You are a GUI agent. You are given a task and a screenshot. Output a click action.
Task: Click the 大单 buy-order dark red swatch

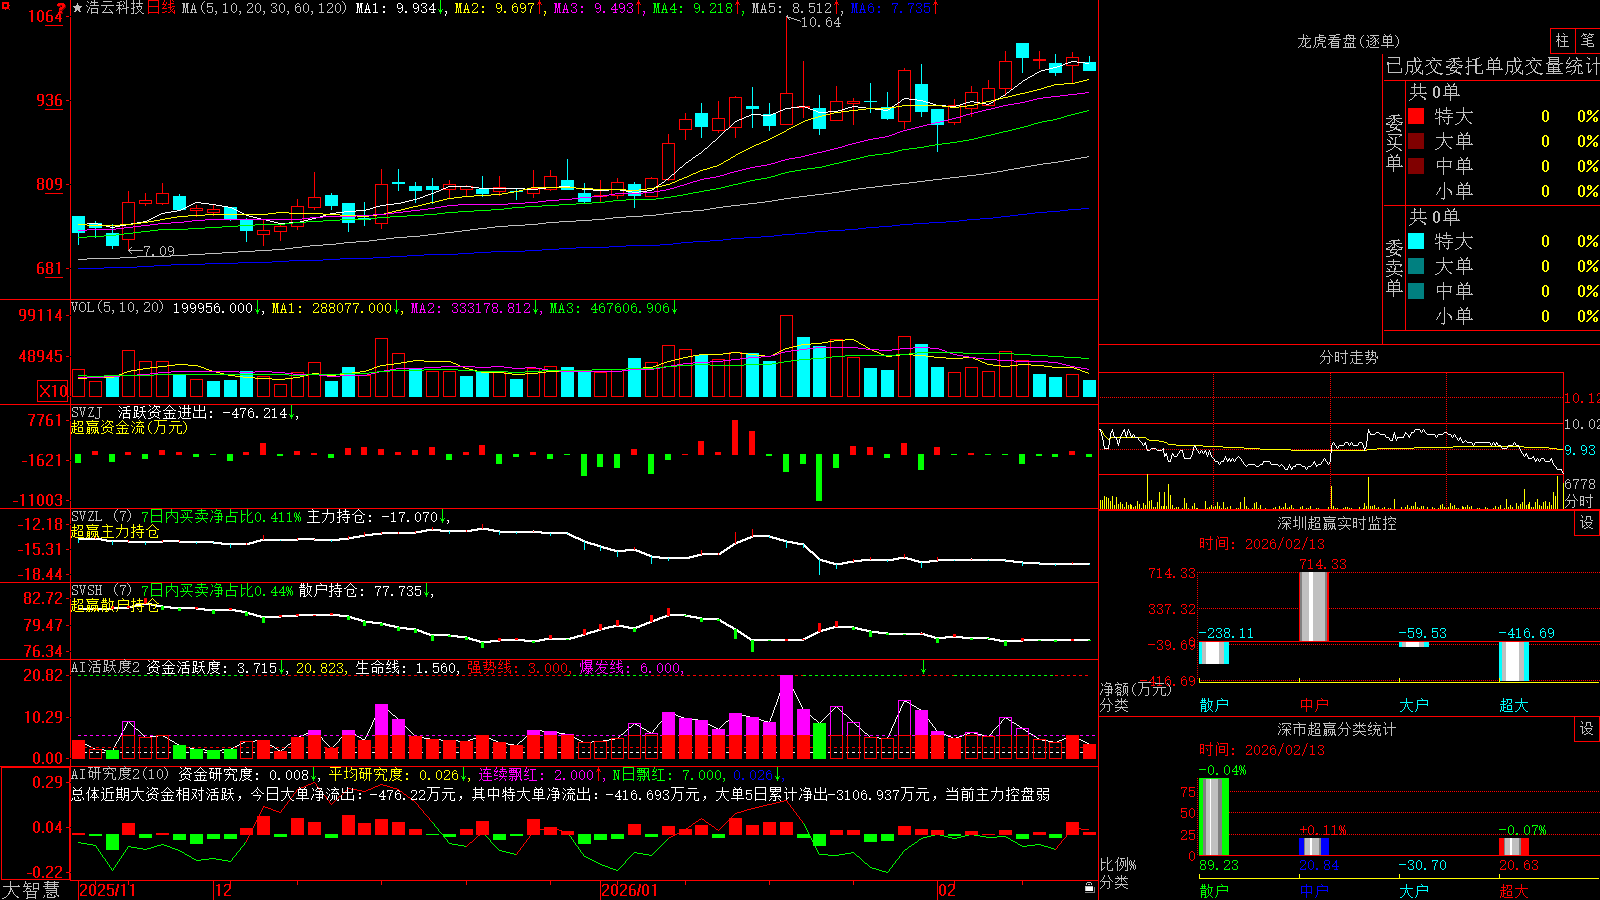coord(1416,141)
